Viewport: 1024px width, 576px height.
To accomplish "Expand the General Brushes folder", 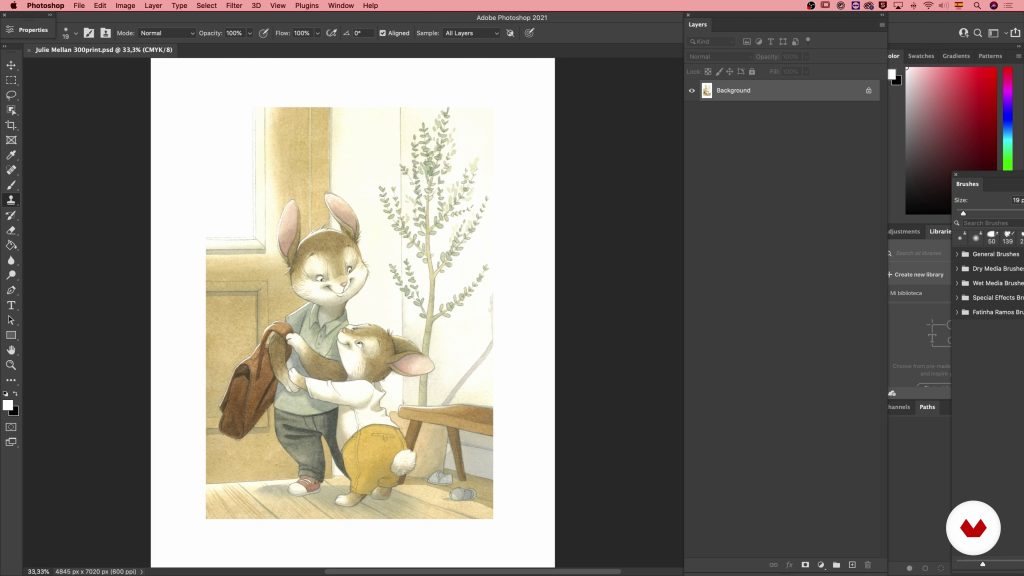I will point(957,254).
